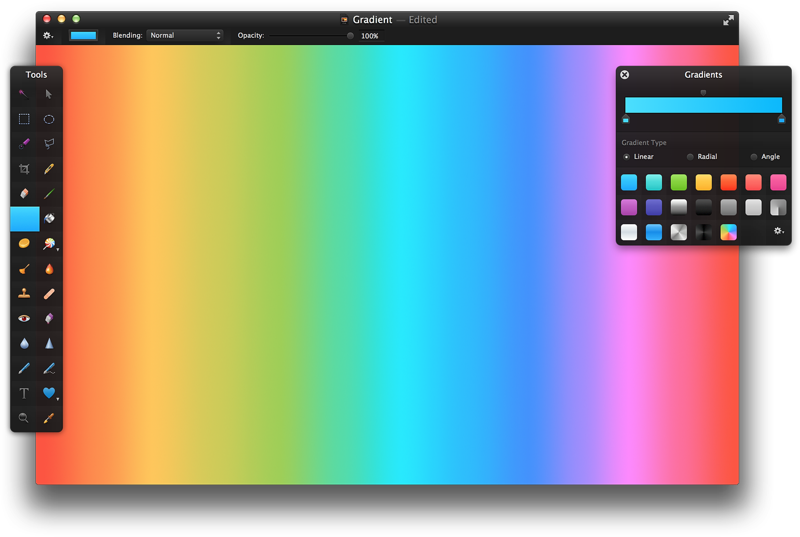Select the water-drop Blur tool
The image size is (800, 537).
coord(24,343)
